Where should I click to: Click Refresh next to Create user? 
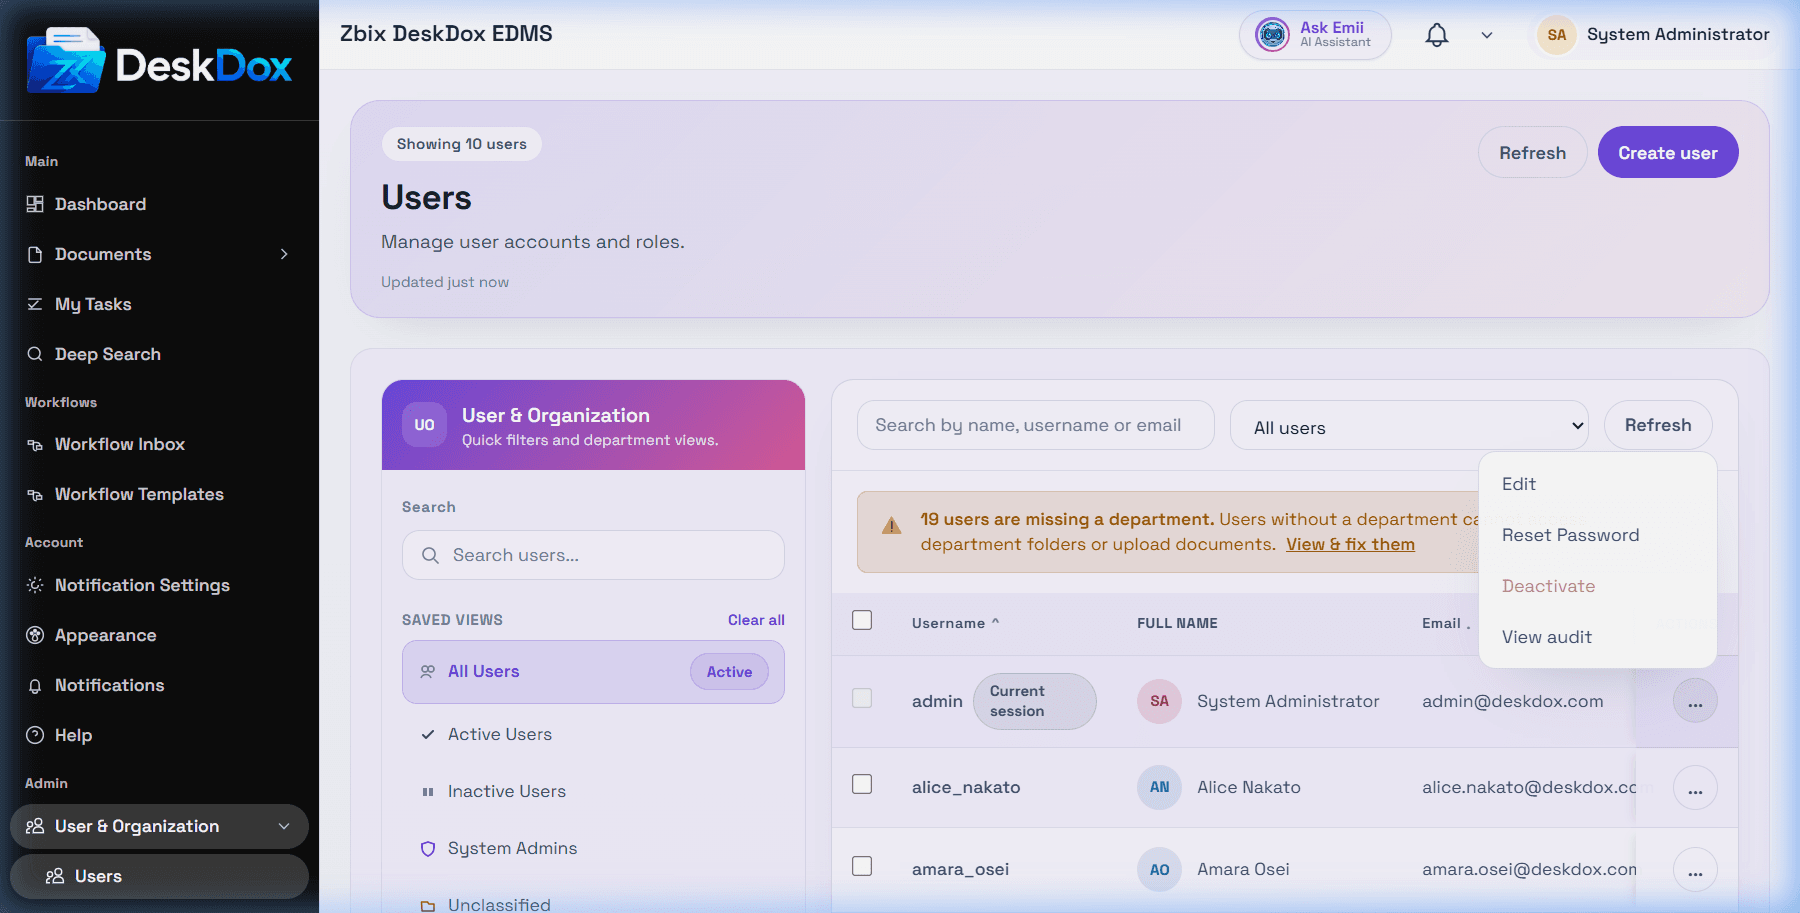[x=1532, y=152]
